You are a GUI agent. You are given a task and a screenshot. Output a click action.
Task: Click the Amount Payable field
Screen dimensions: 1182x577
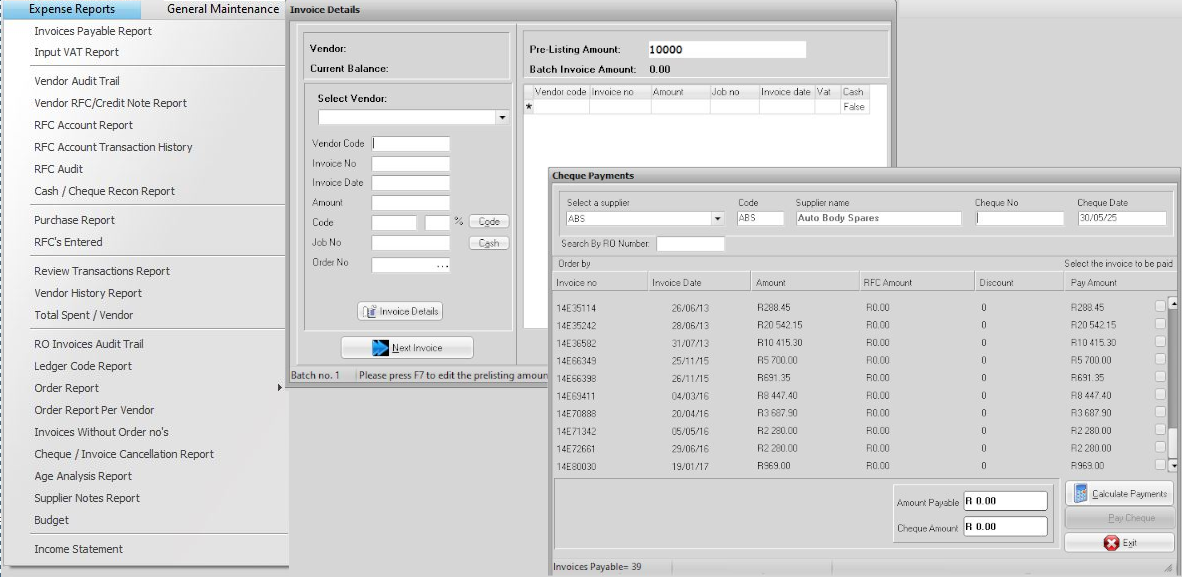coord(1006,501)
